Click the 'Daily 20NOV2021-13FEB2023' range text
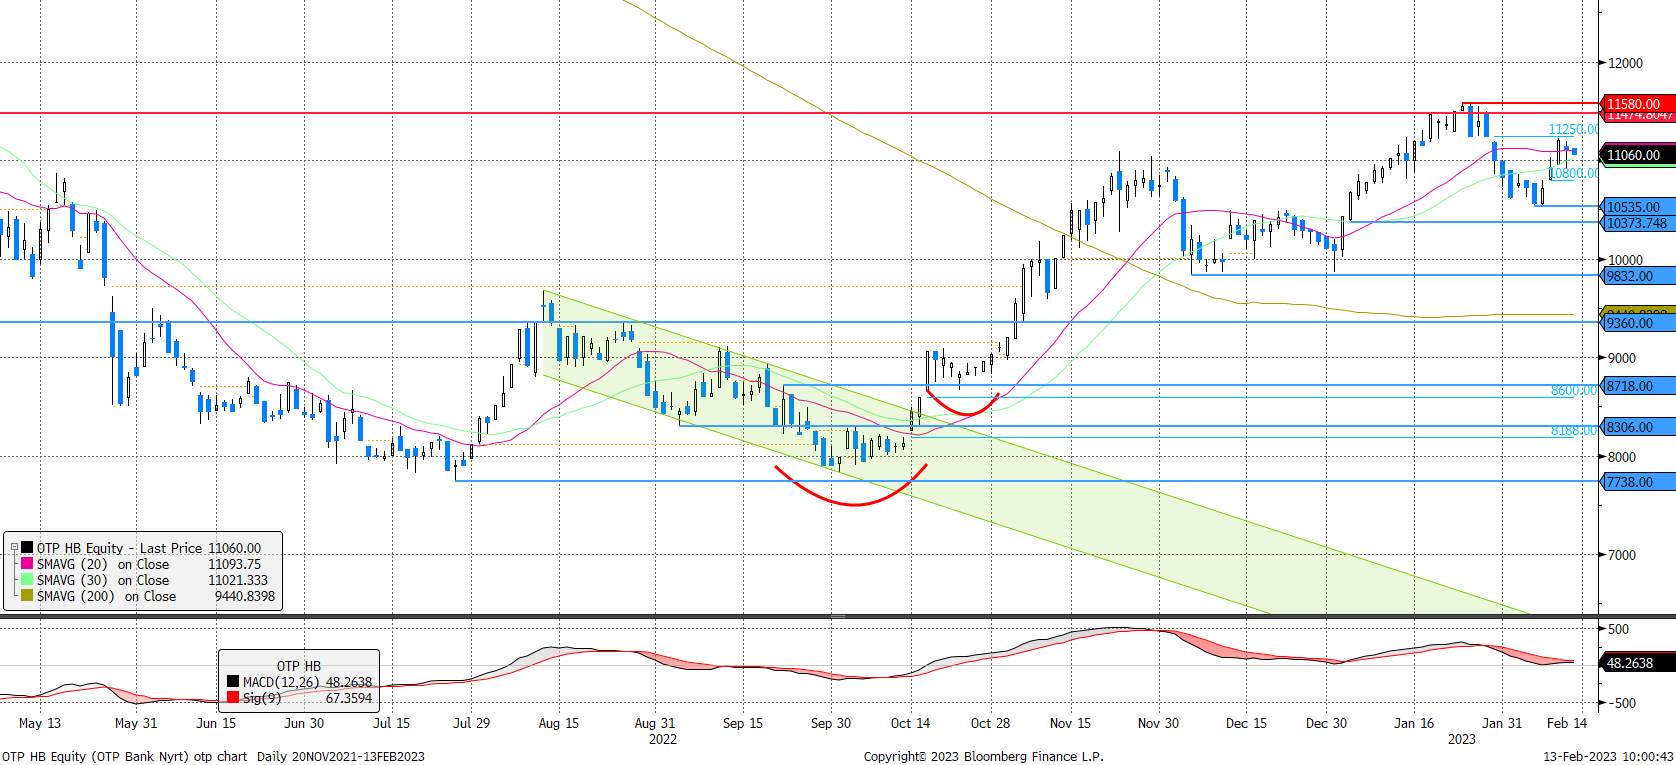The height and width of the screenshot is (765, 1676). click(340, 756)
